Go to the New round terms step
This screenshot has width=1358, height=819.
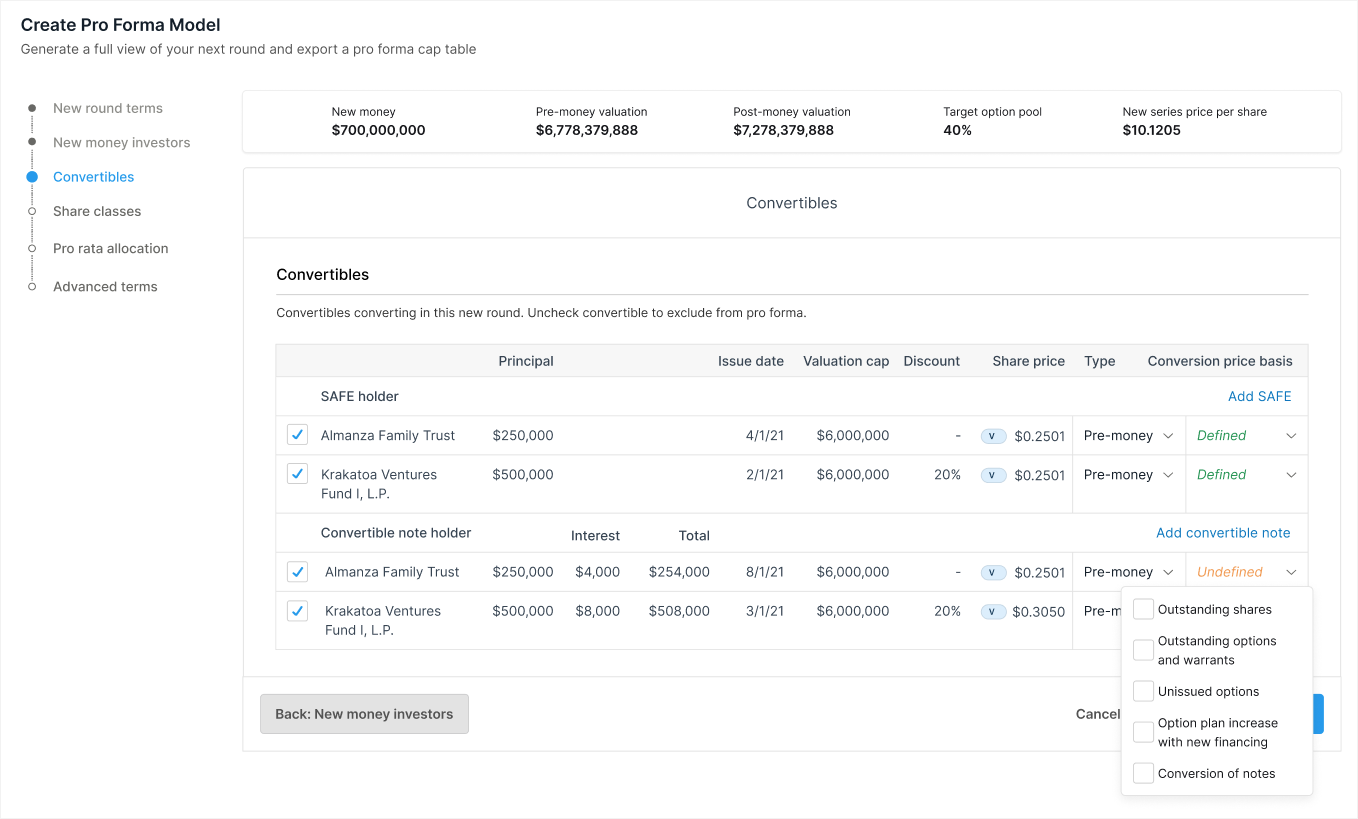pos(107,108)
